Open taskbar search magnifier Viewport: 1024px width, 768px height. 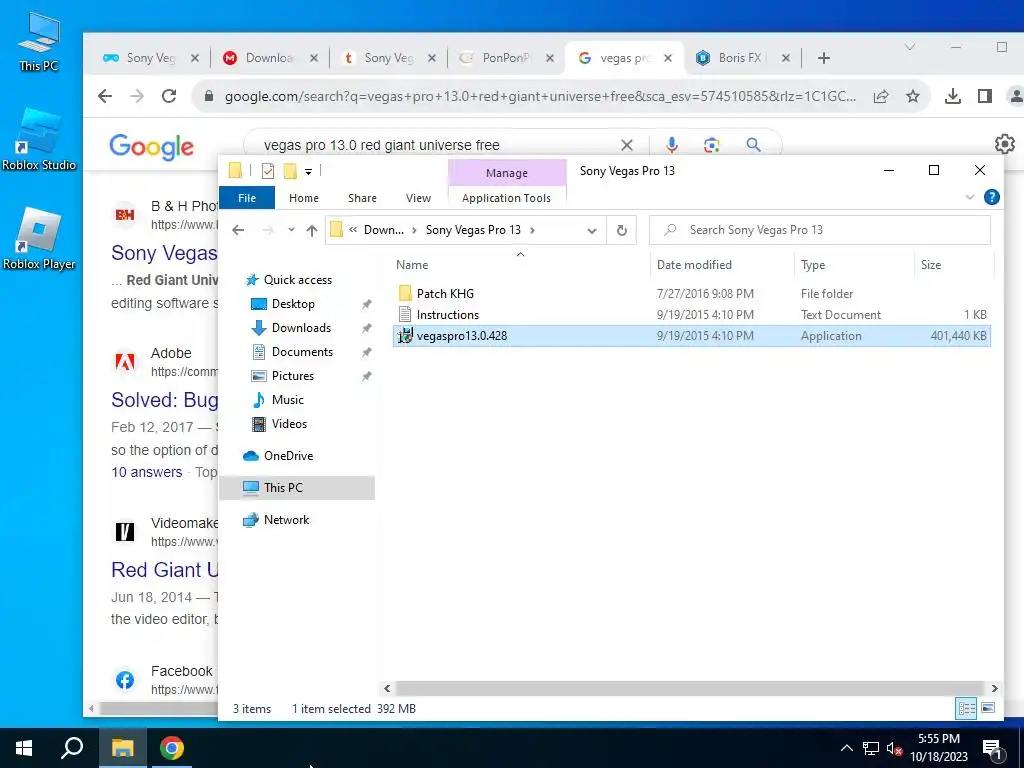(x=72, y=748)
